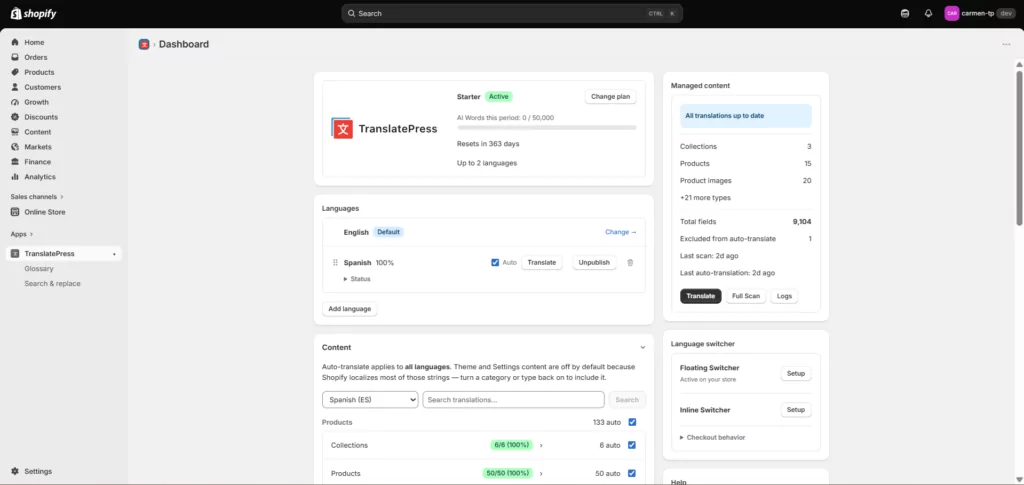Expand Collections 6/6 row arrow
The width and height of the screenshot is (1024, 485).
tap(541, 445)
